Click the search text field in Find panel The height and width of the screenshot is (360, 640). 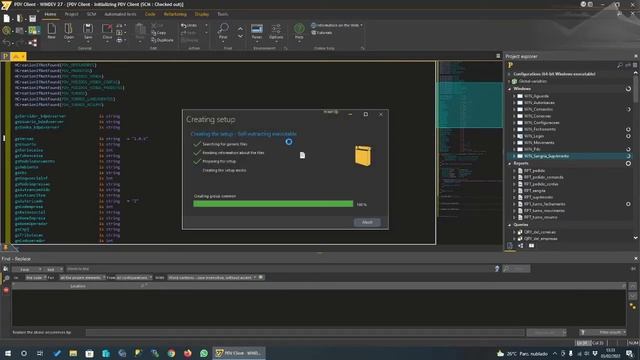click(x=279, y=269)
